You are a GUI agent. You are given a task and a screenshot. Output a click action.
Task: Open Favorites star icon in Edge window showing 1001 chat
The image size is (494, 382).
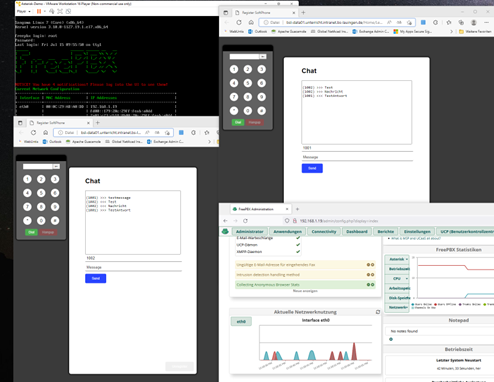pyautogui.click(x=449, y=22)
